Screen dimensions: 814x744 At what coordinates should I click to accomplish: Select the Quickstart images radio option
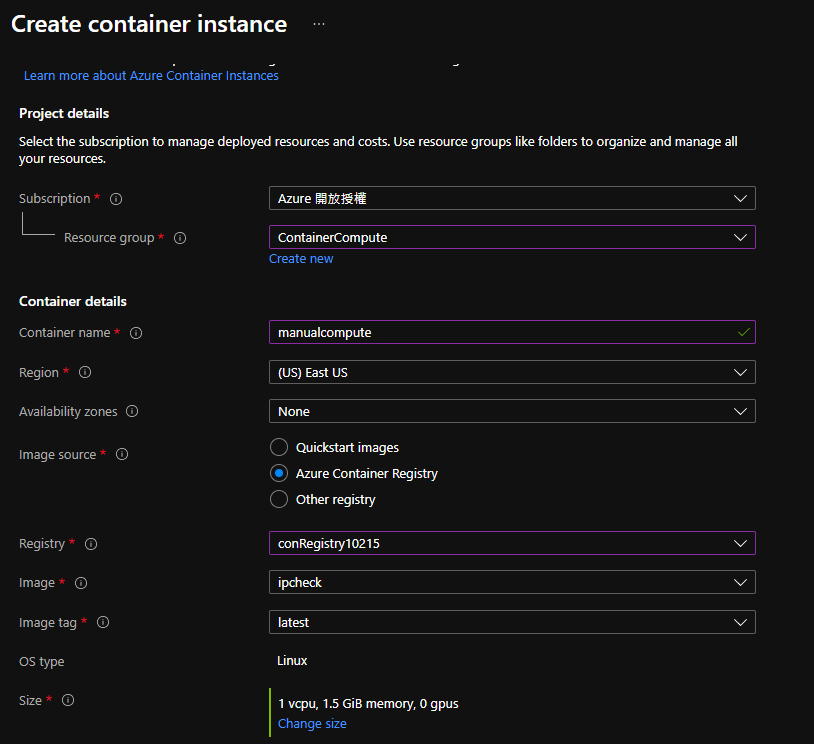280,447
